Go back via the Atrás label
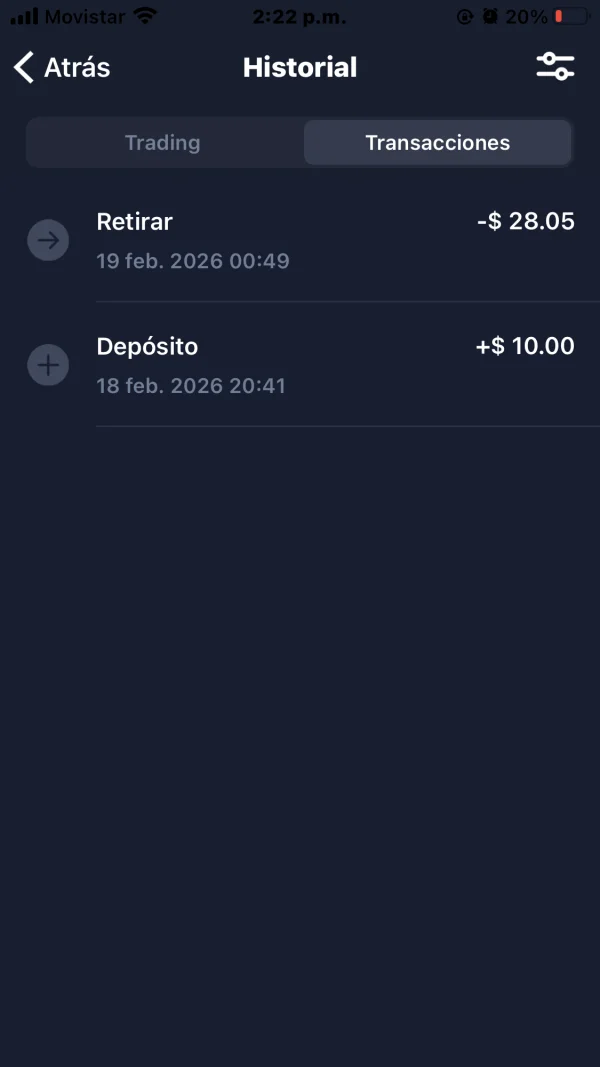 click(77, 68)
